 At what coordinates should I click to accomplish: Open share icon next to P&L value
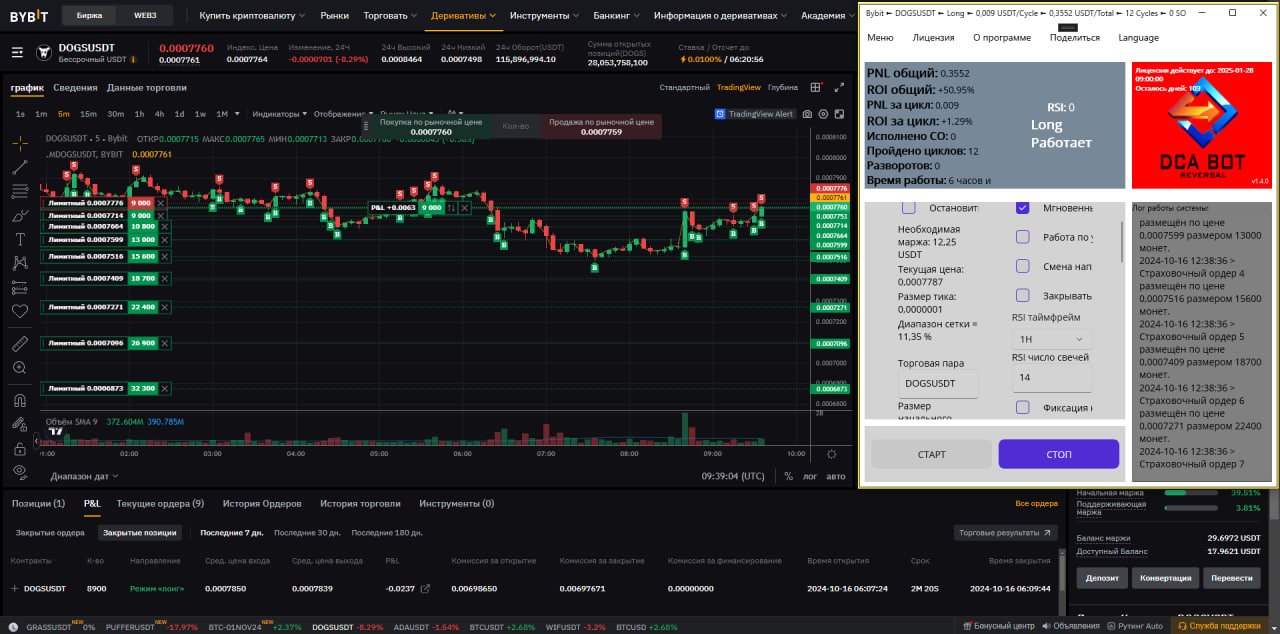coord(425,589)
